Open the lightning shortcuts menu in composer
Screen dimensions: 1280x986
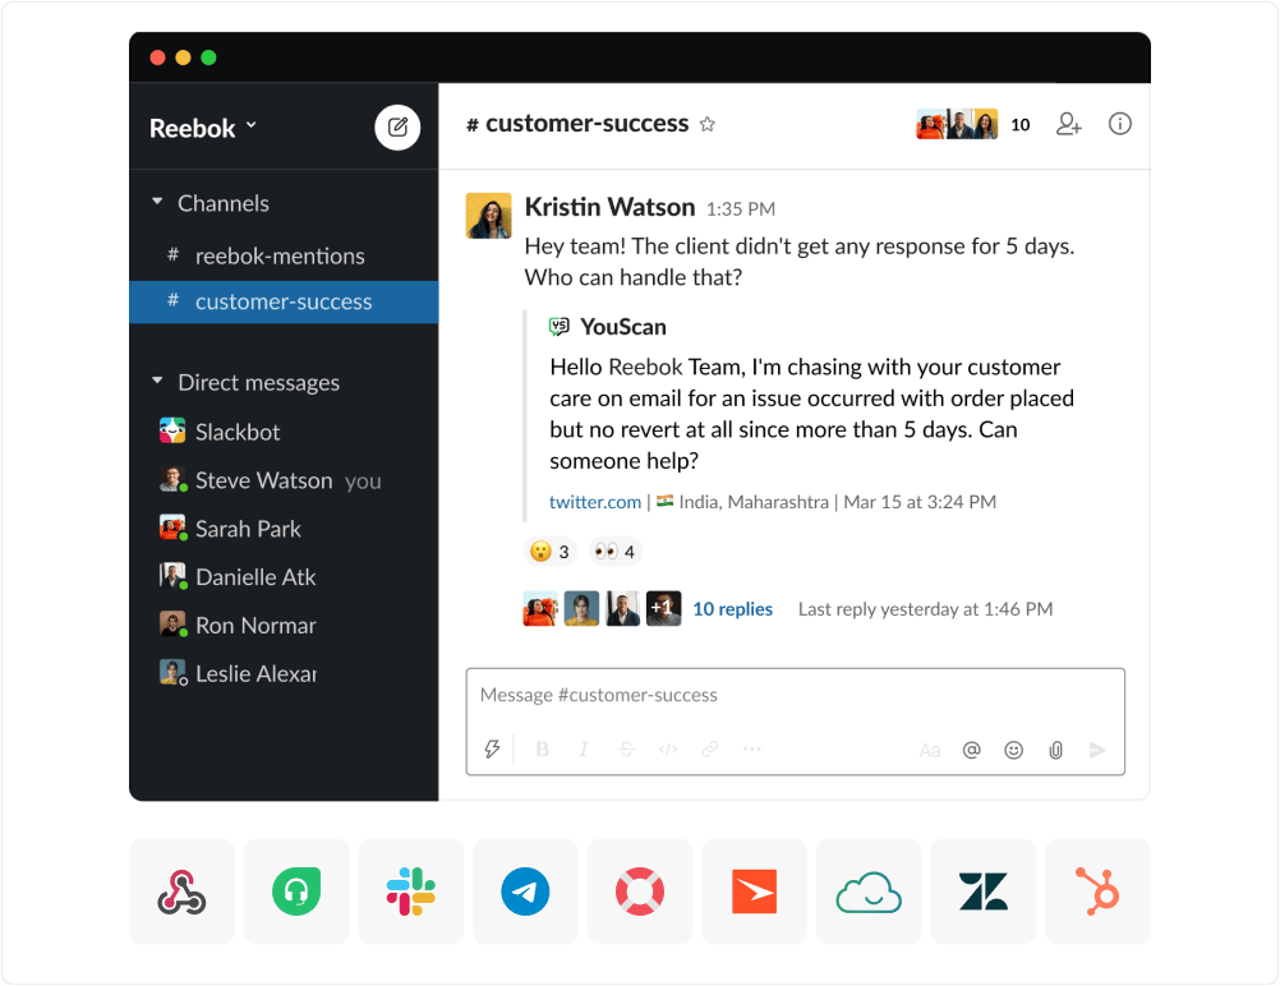coord(491,748)
